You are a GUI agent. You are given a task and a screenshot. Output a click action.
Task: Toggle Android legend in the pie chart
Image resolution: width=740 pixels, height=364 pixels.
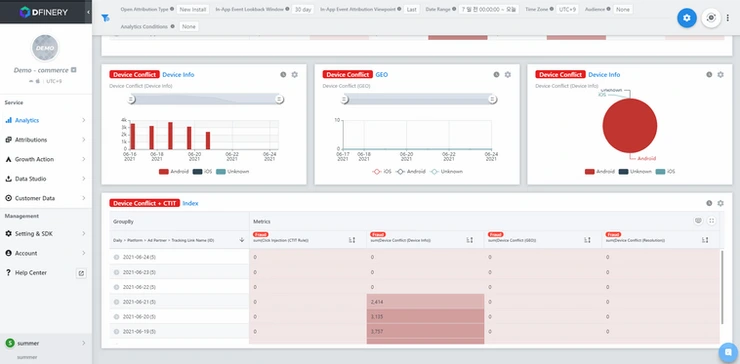600,171
